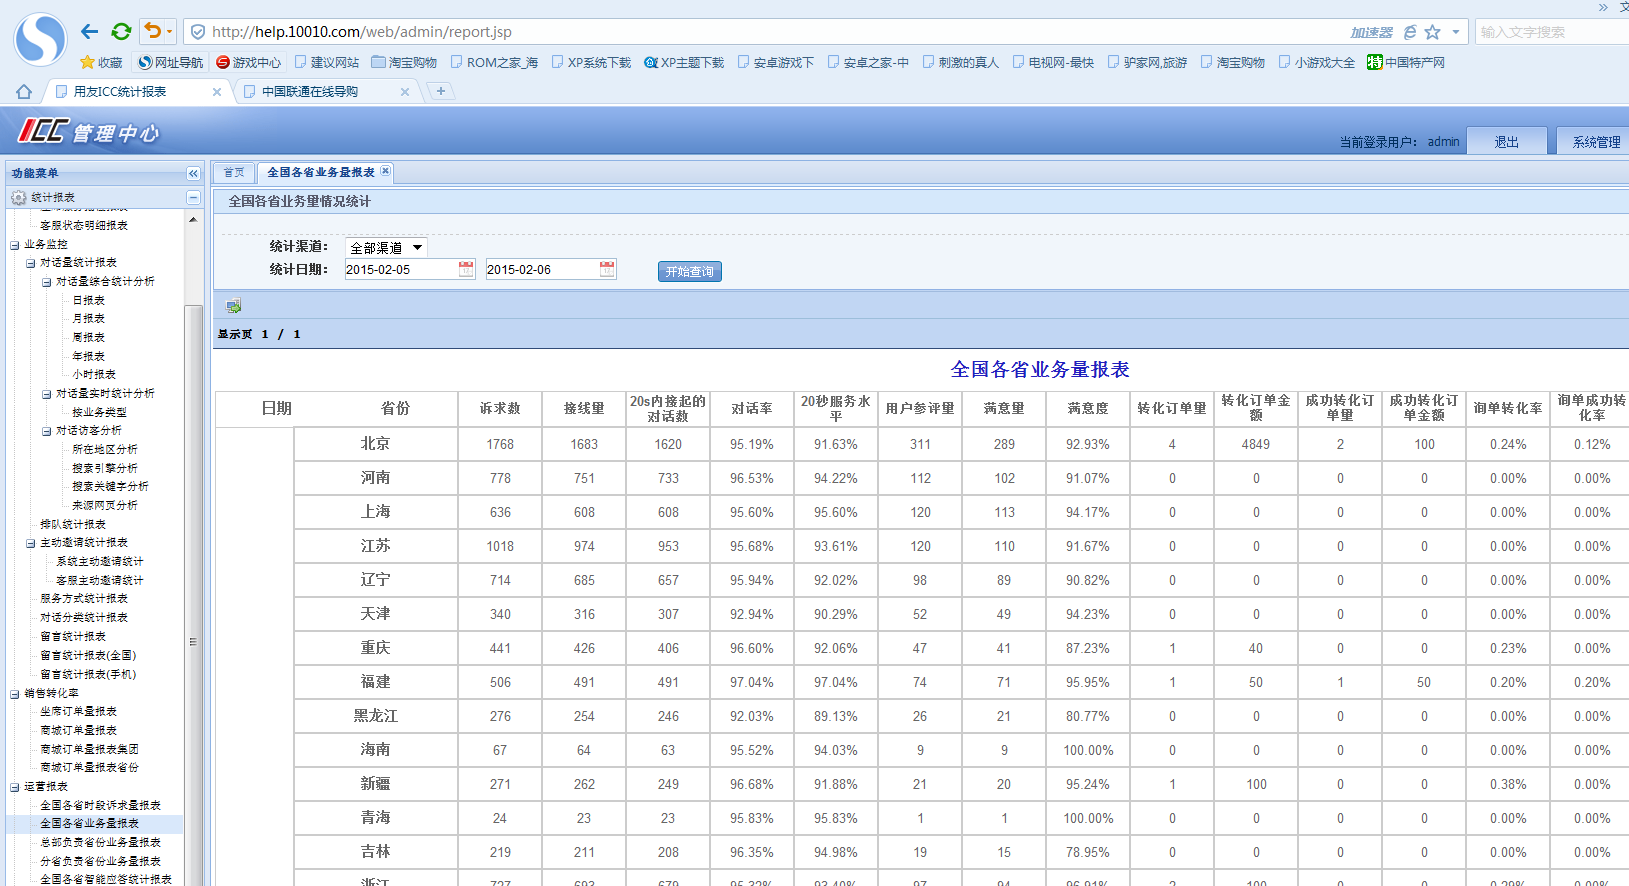Open the 建议网站 bookmark
This screenshot has width=1629, height=886.
(327, 62)
